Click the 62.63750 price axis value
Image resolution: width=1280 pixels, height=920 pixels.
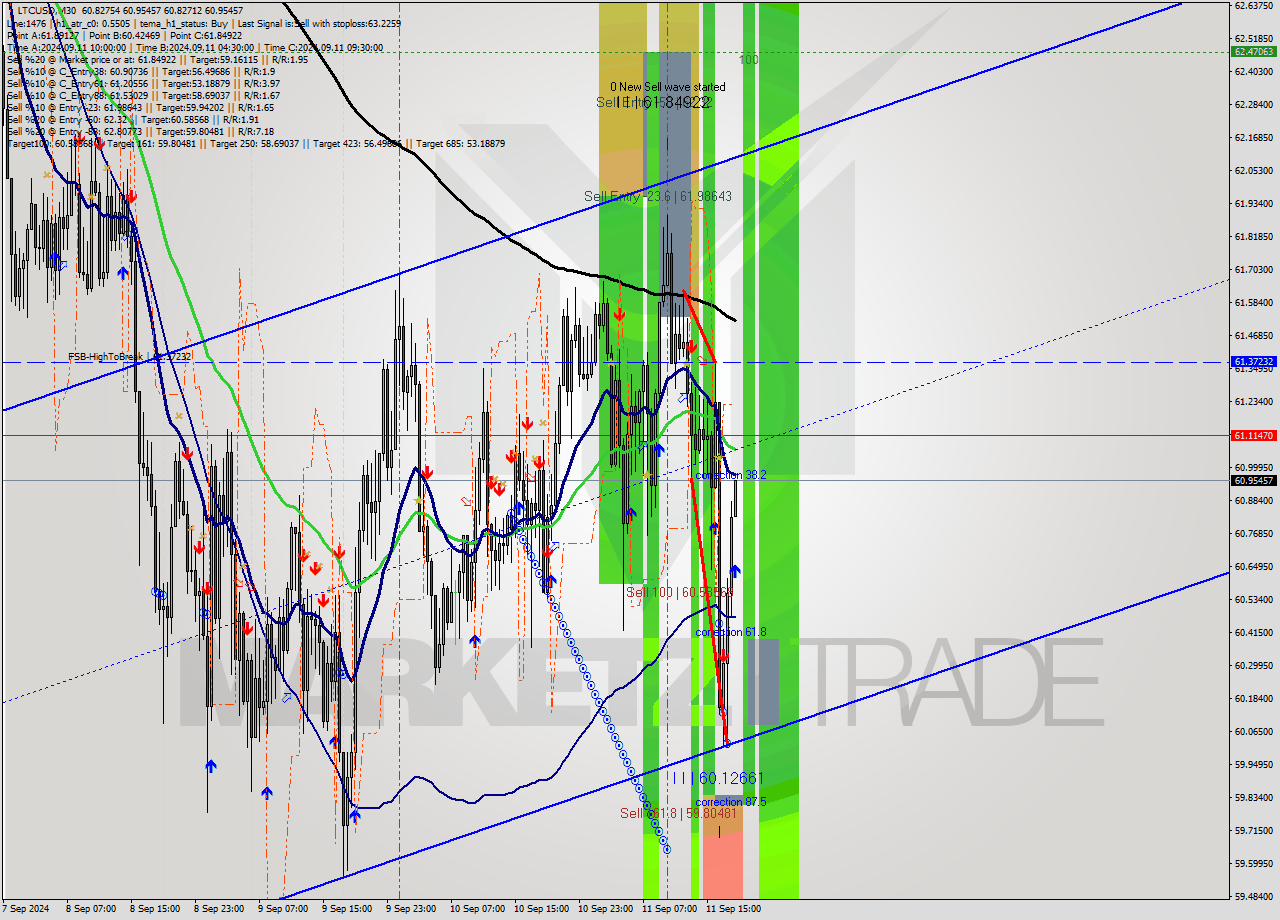tap(1253, 5)
